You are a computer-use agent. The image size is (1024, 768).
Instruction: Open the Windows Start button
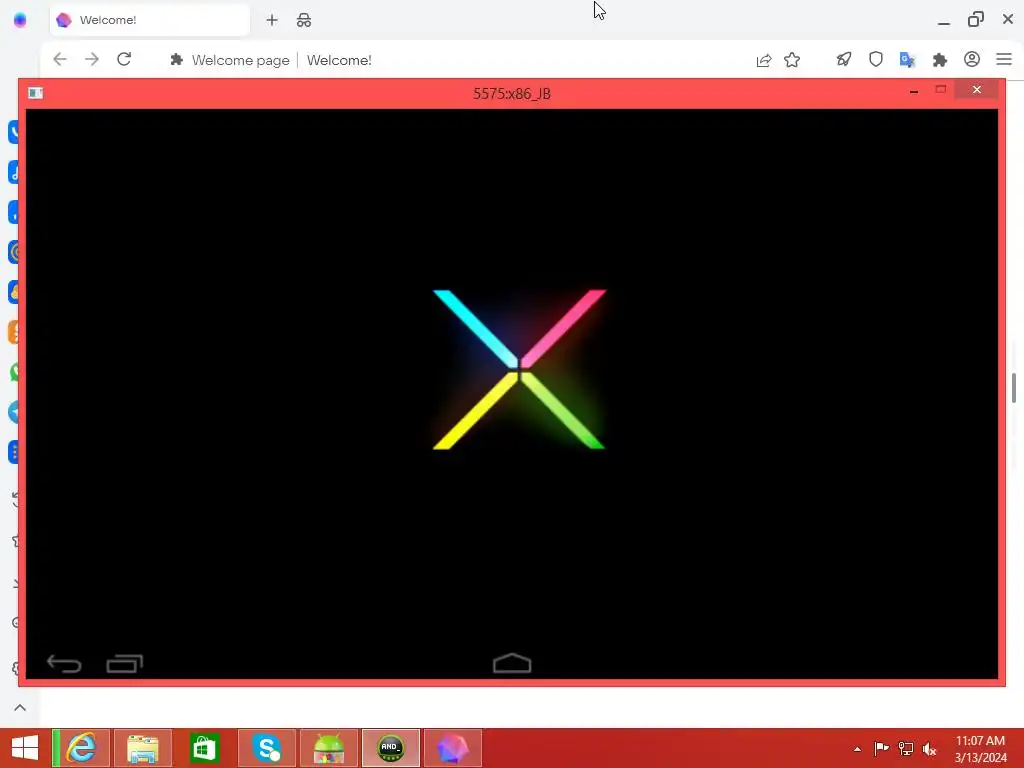point(25,748)
